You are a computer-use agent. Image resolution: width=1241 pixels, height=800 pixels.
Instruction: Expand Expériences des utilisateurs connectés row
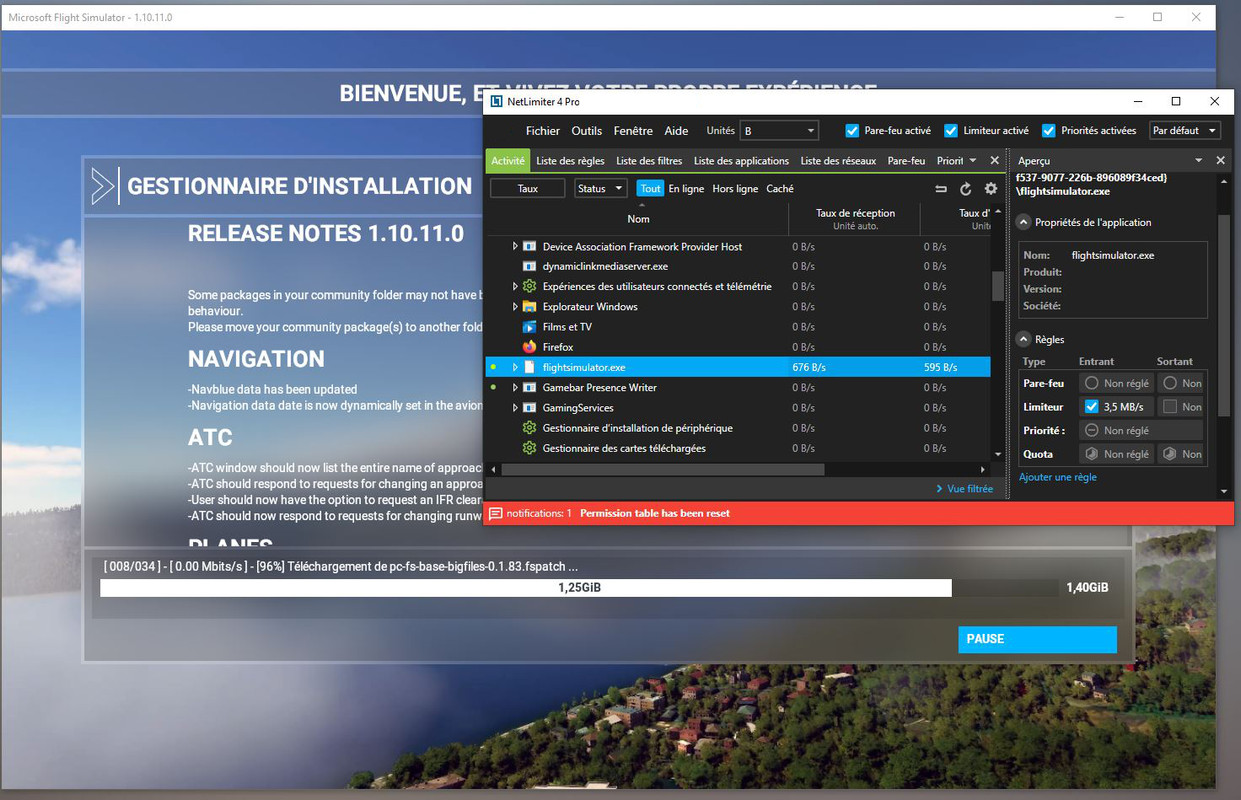click(x=515, y=286)
